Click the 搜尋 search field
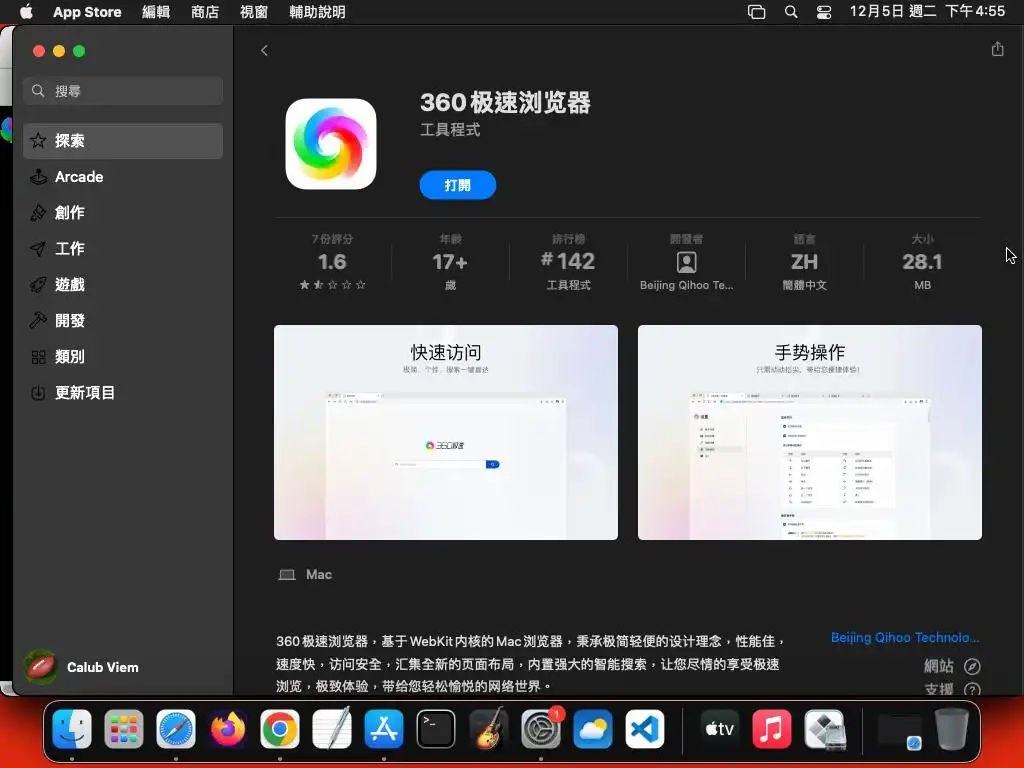The image size is (1024, 768). click(123, 91)
